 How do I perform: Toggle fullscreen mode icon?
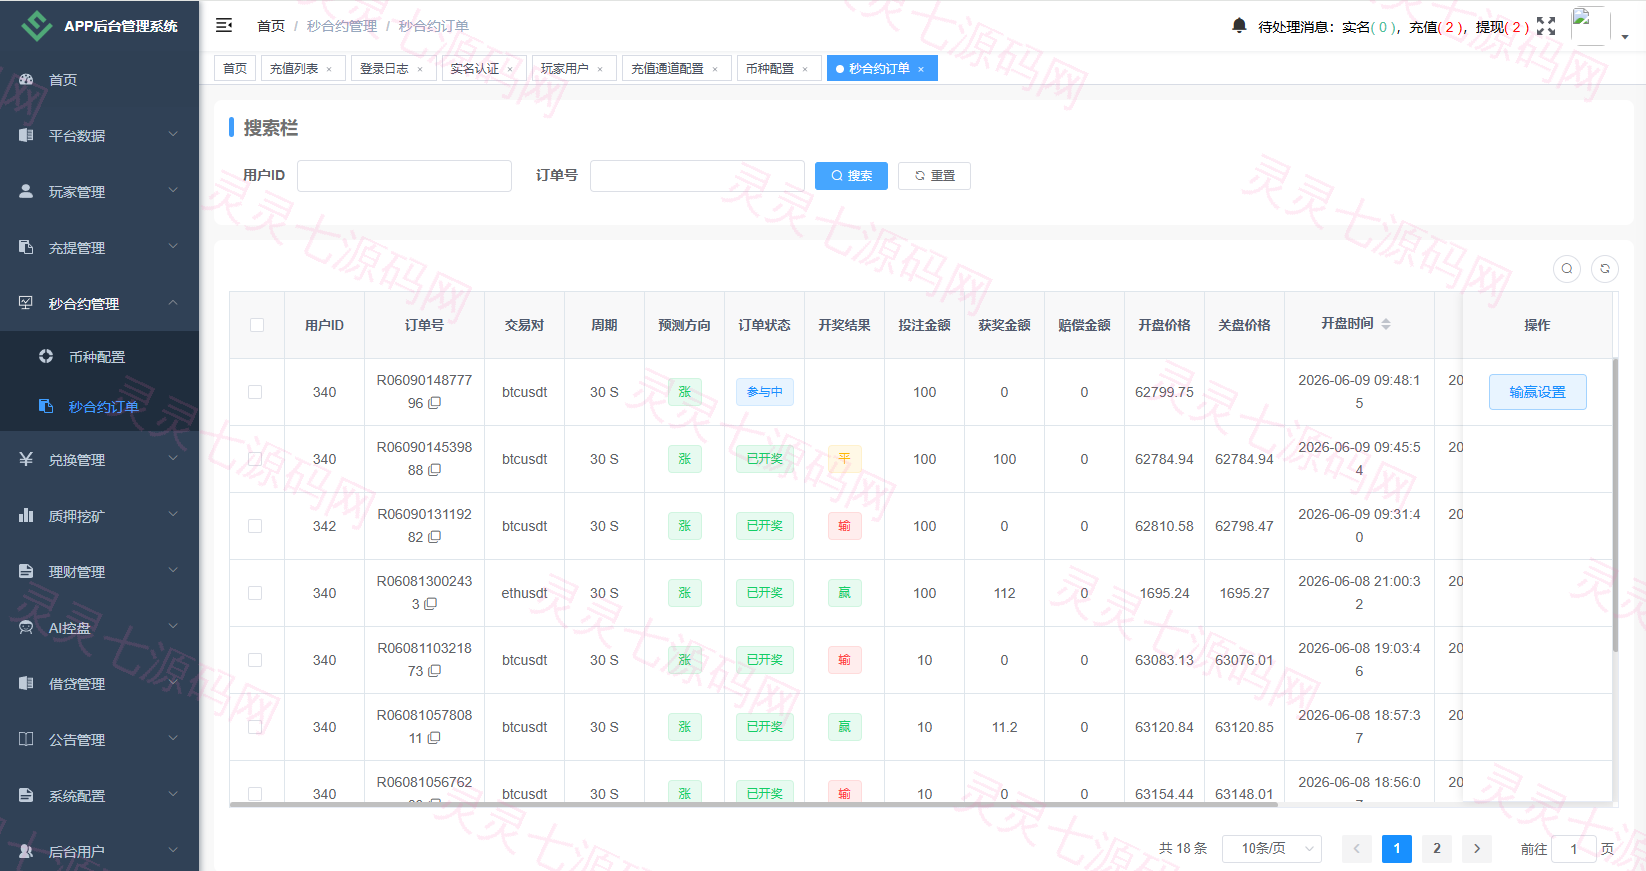[1546, 26]
